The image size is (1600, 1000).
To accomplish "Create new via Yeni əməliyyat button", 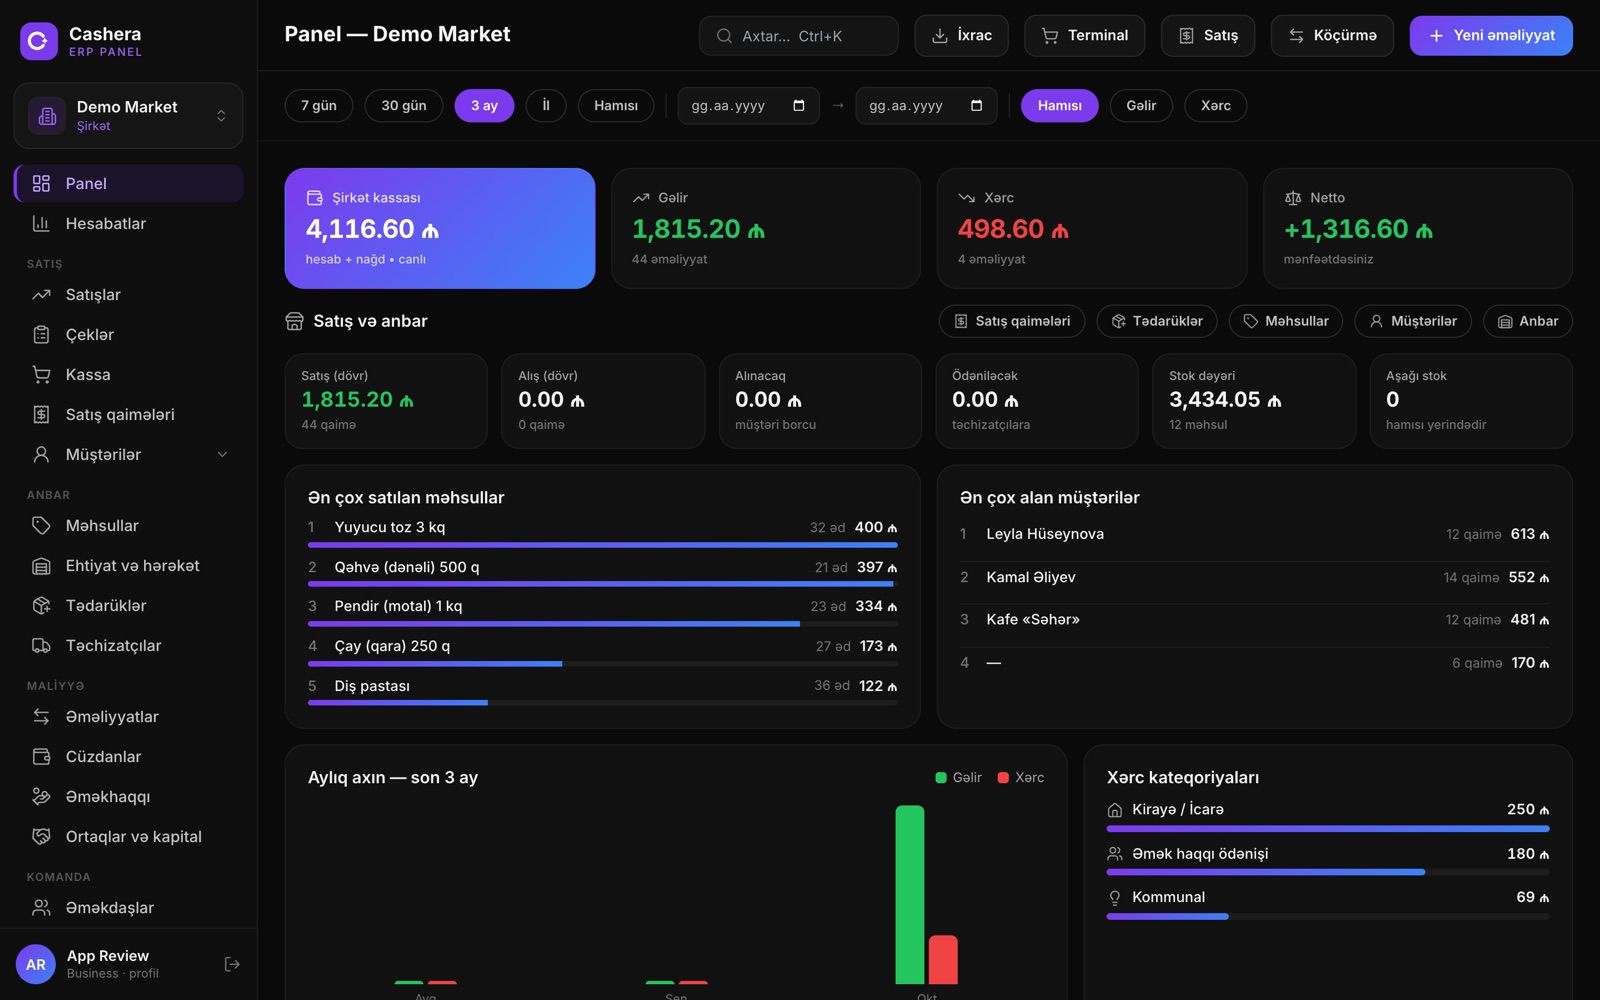I will (1491, 36).
